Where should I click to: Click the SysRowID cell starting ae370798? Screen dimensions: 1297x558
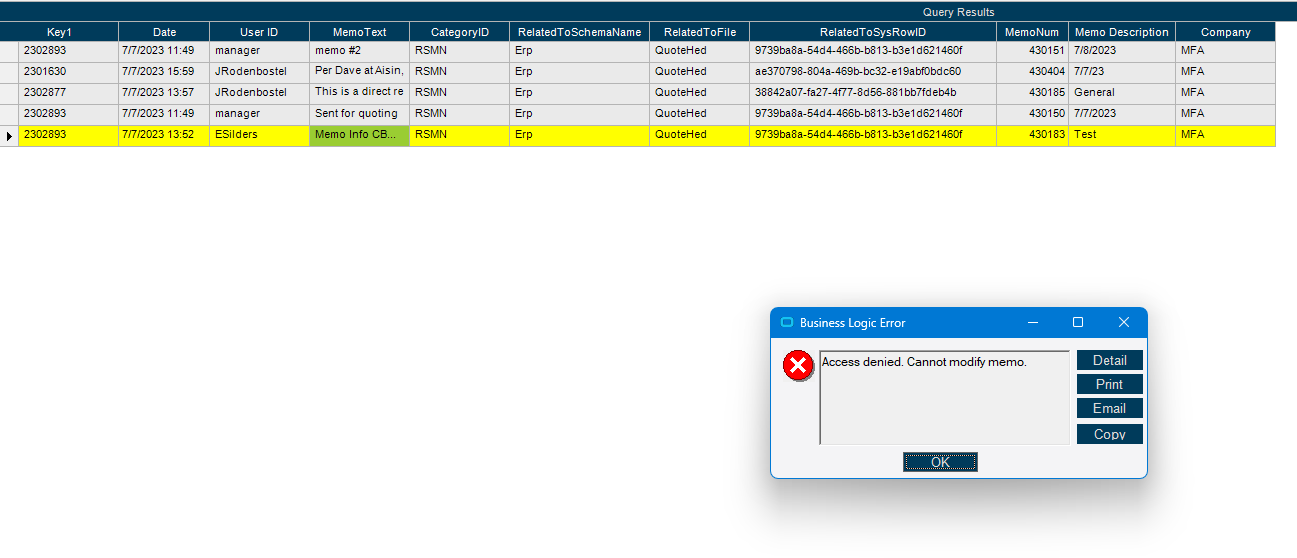click(873, 72)
